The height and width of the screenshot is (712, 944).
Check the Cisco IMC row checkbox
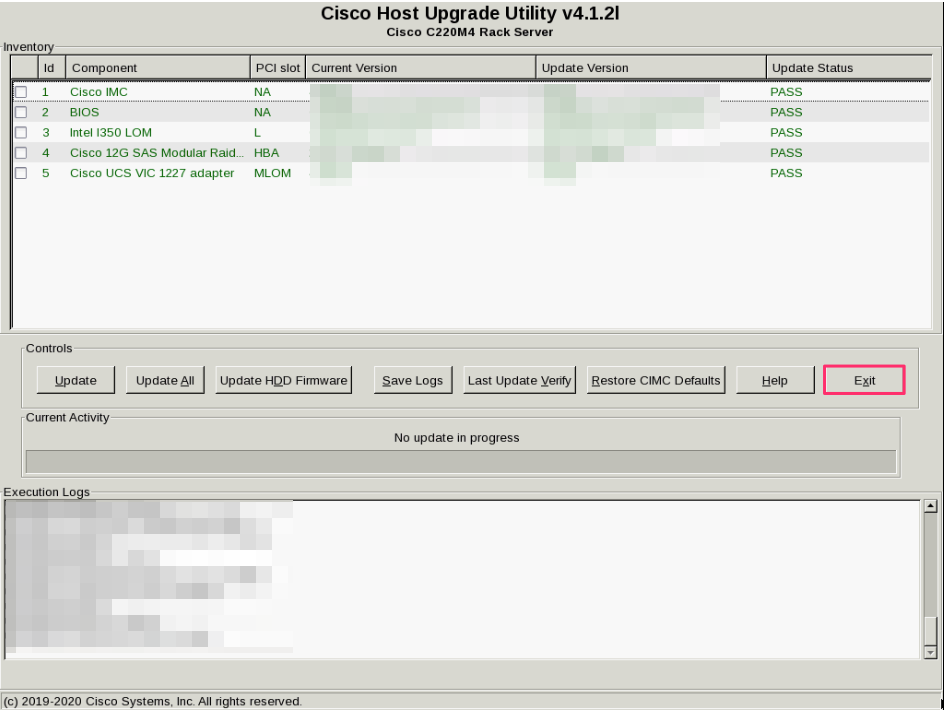click(21, 92)
